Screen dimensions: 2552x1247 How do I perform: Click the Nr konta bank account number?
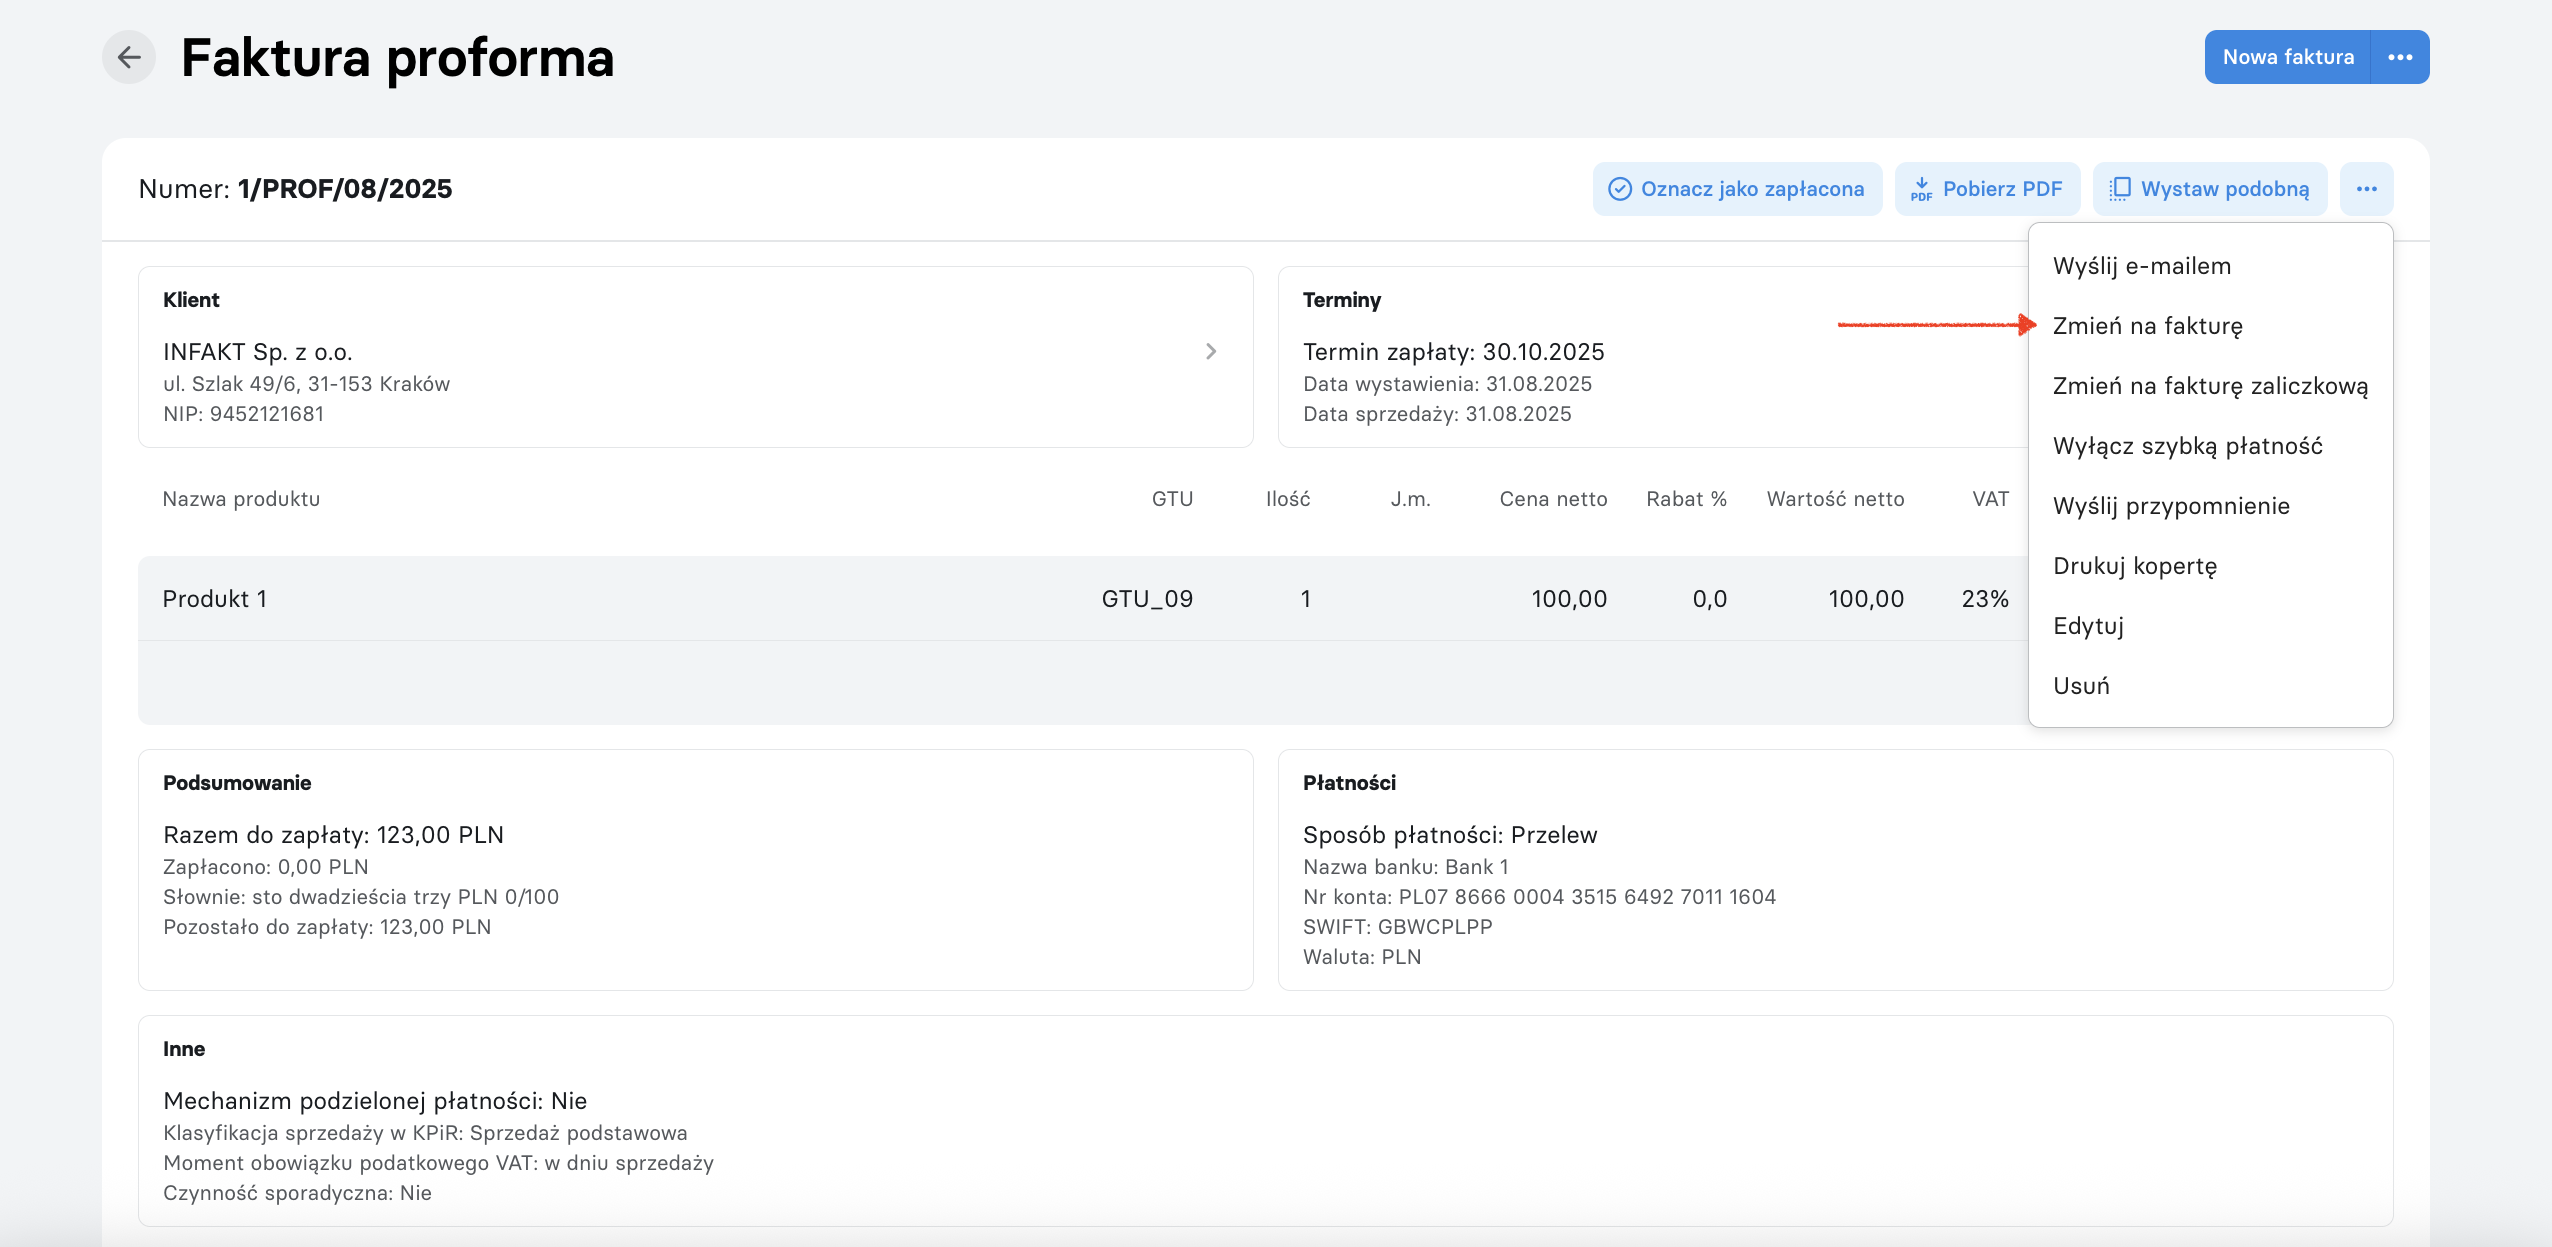[x=1539, y=897]
